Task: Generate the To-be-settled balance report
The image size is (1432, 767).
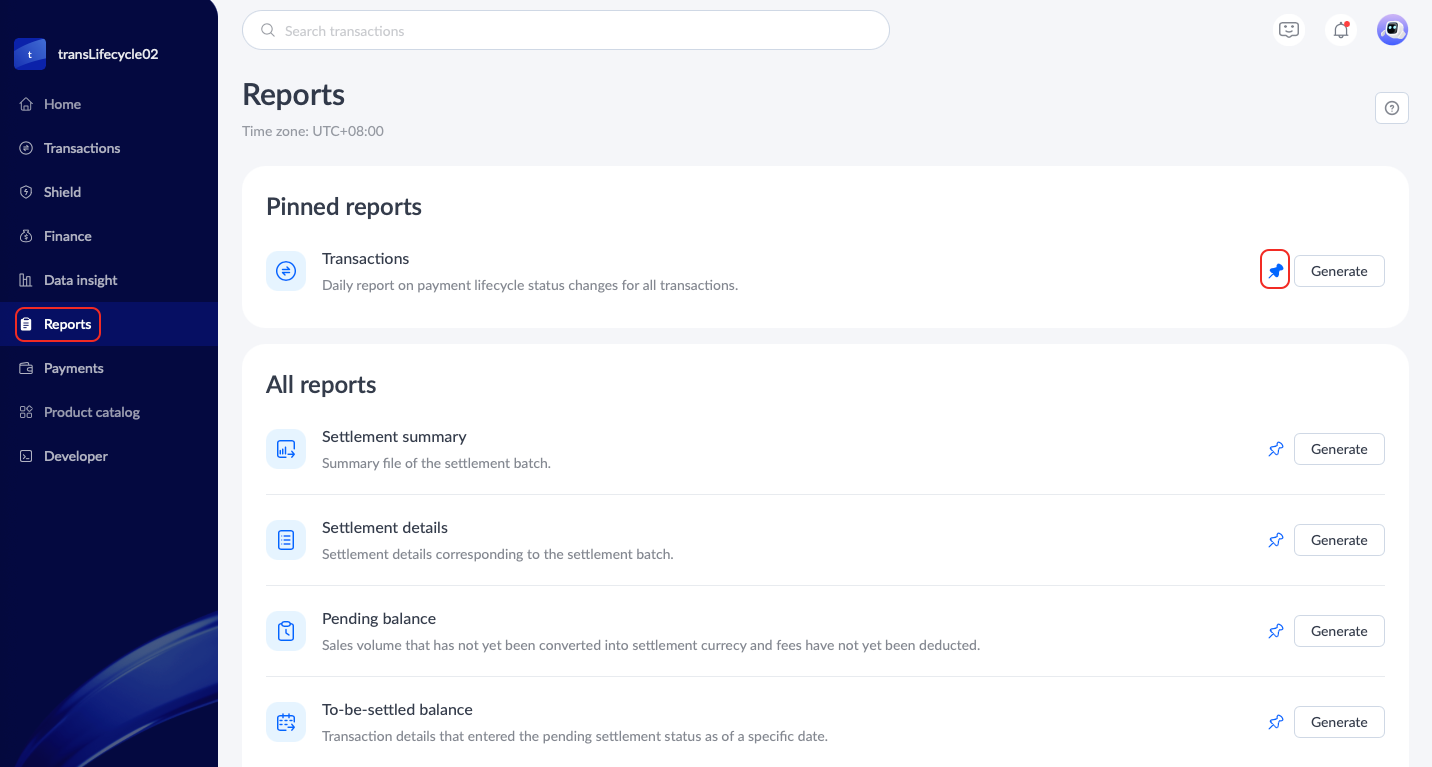Action: 1338,722
